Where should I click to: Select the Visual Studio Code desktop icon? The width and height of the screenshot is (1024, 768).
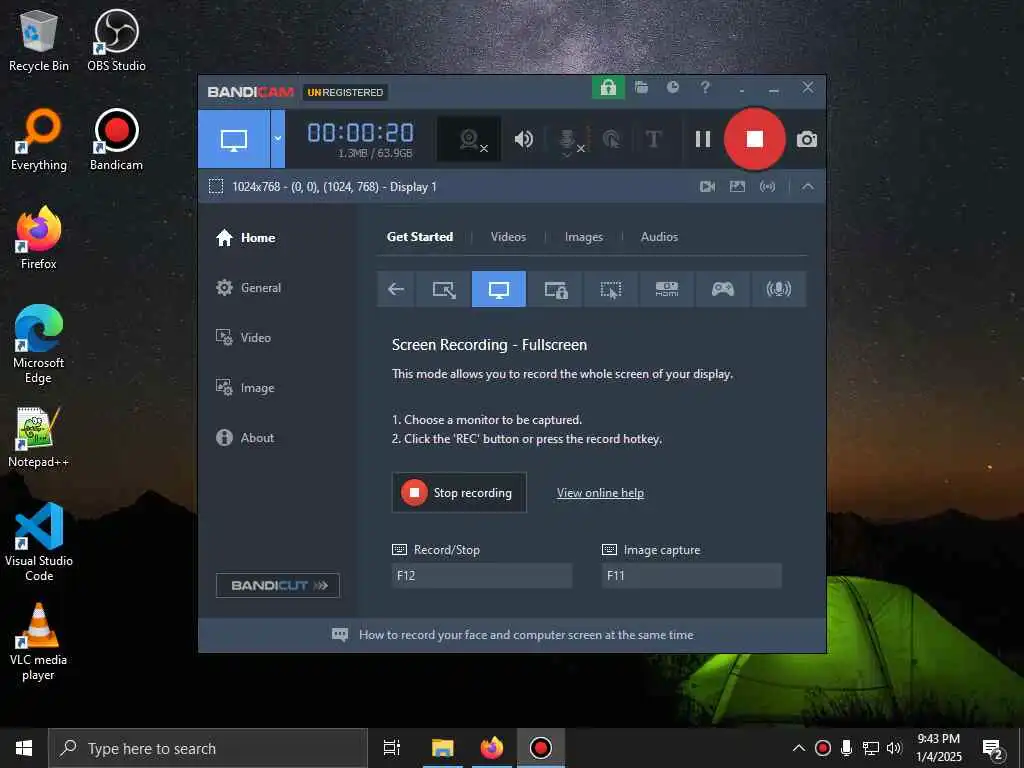click(x=39, y=542)
